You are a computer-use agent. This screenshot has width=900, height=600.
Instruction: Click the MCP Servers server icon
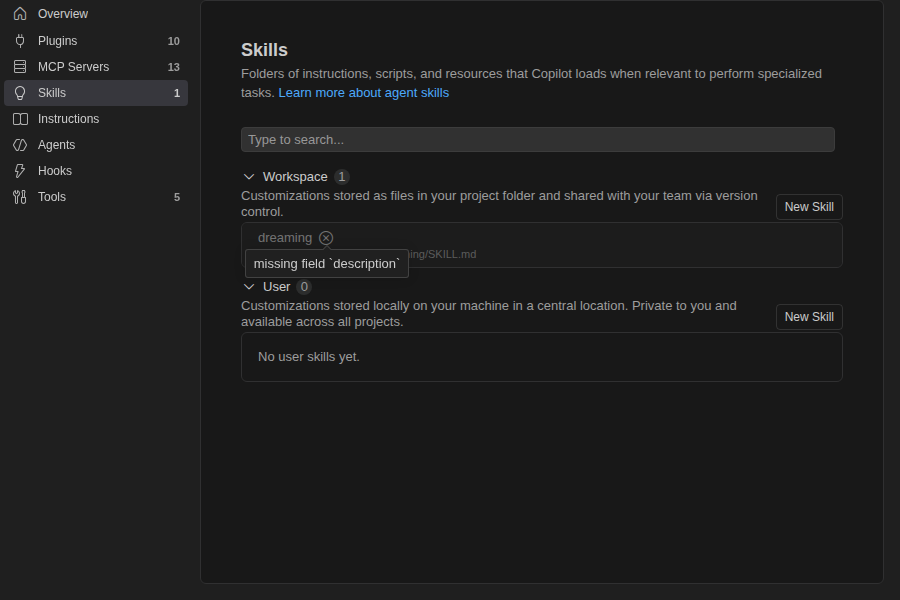20,67
